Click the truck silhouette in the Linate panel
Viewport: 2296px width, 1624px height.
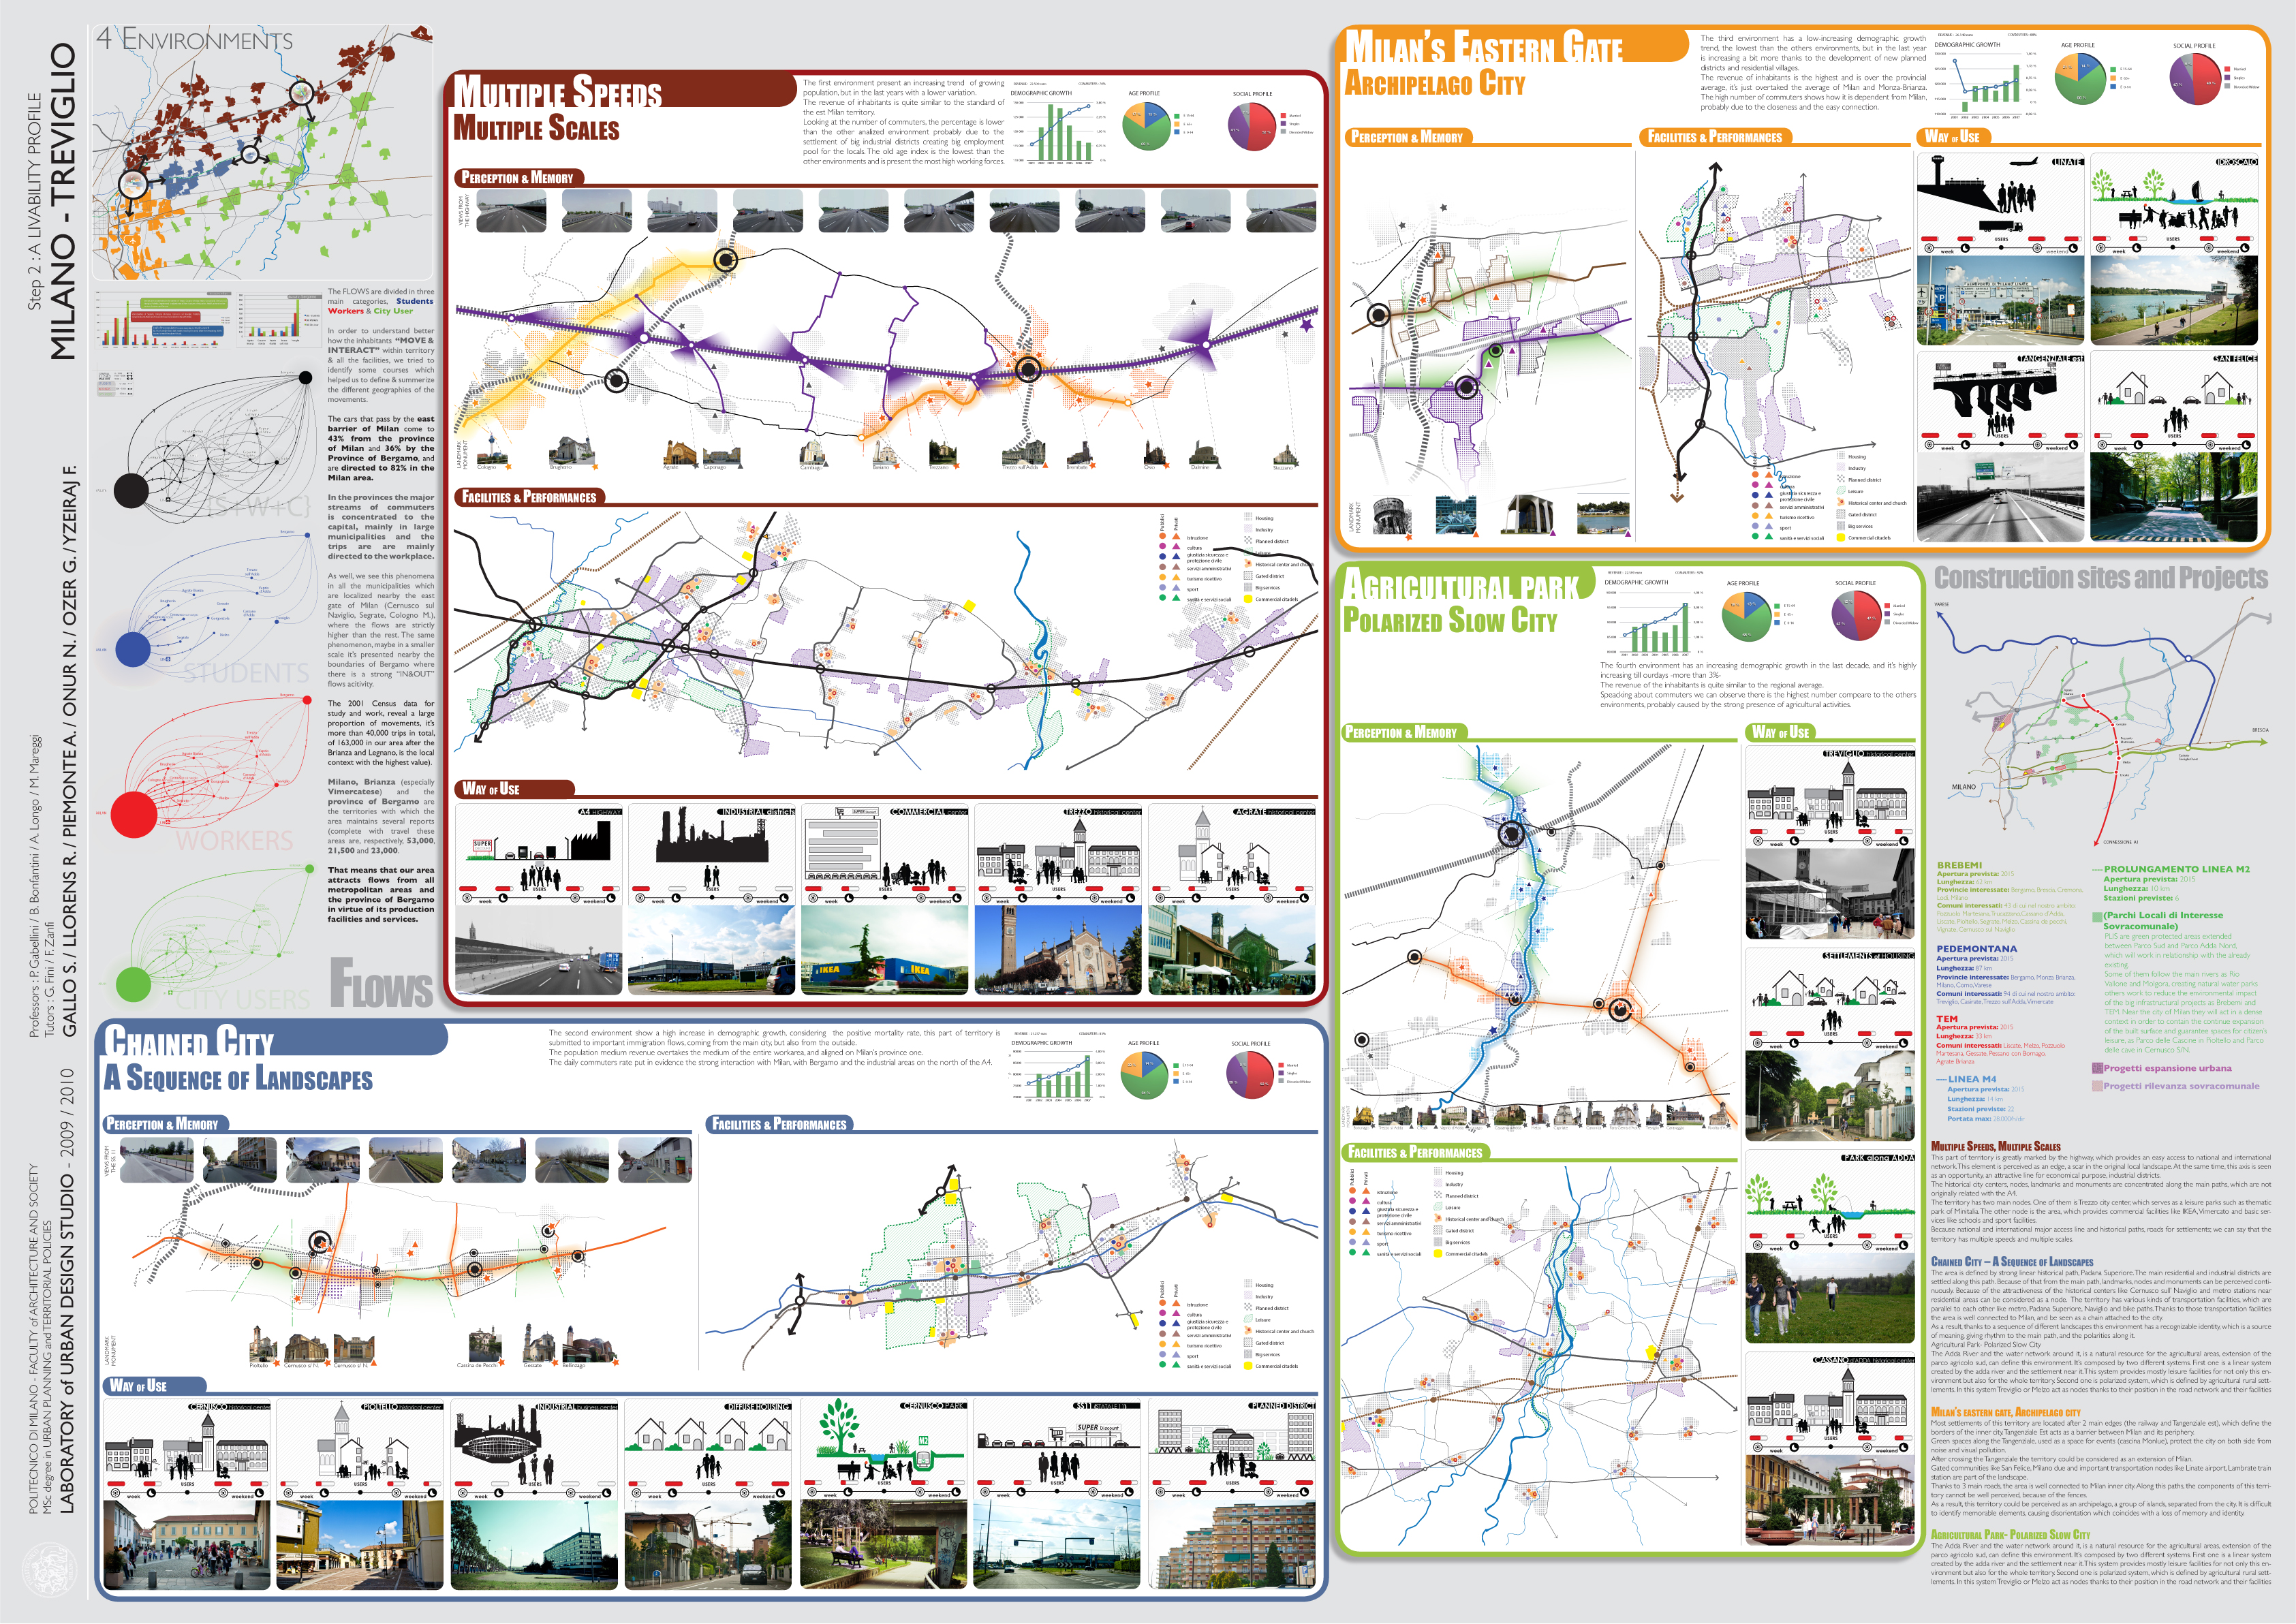[2000, 226]
